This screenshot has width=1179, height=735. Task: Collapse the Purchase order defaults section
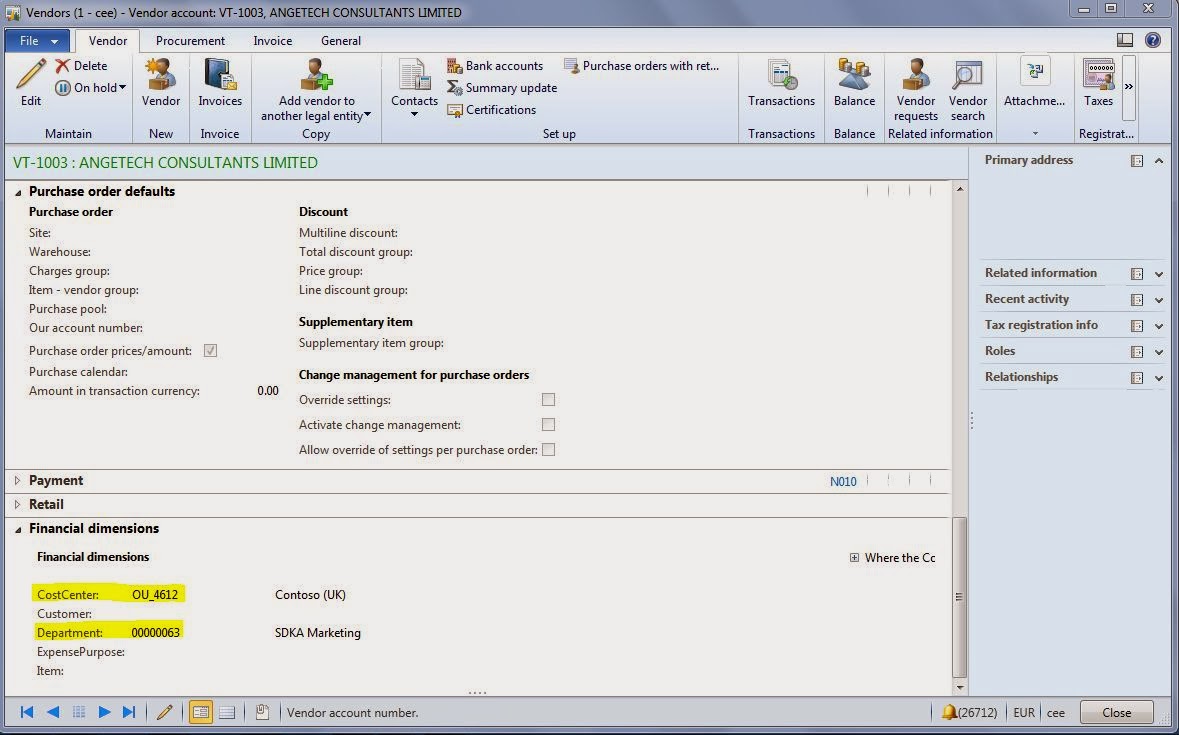(x=17, y=190)
